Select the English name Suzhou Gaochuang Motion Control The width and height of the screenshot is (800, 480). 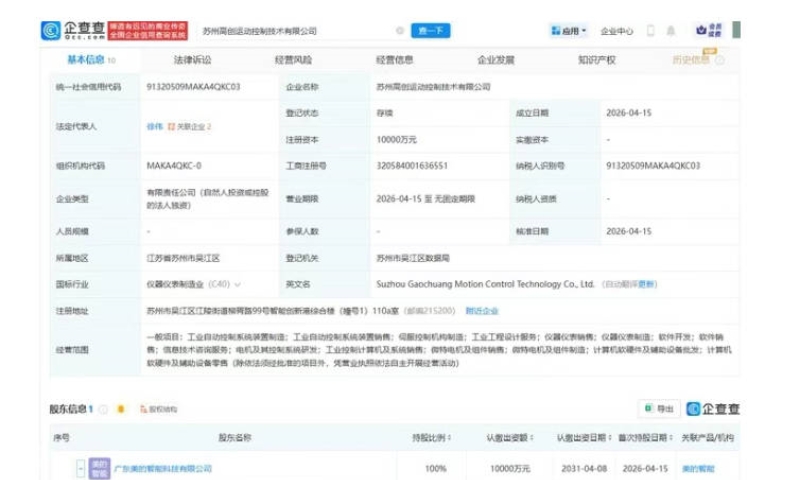point(485,284)
